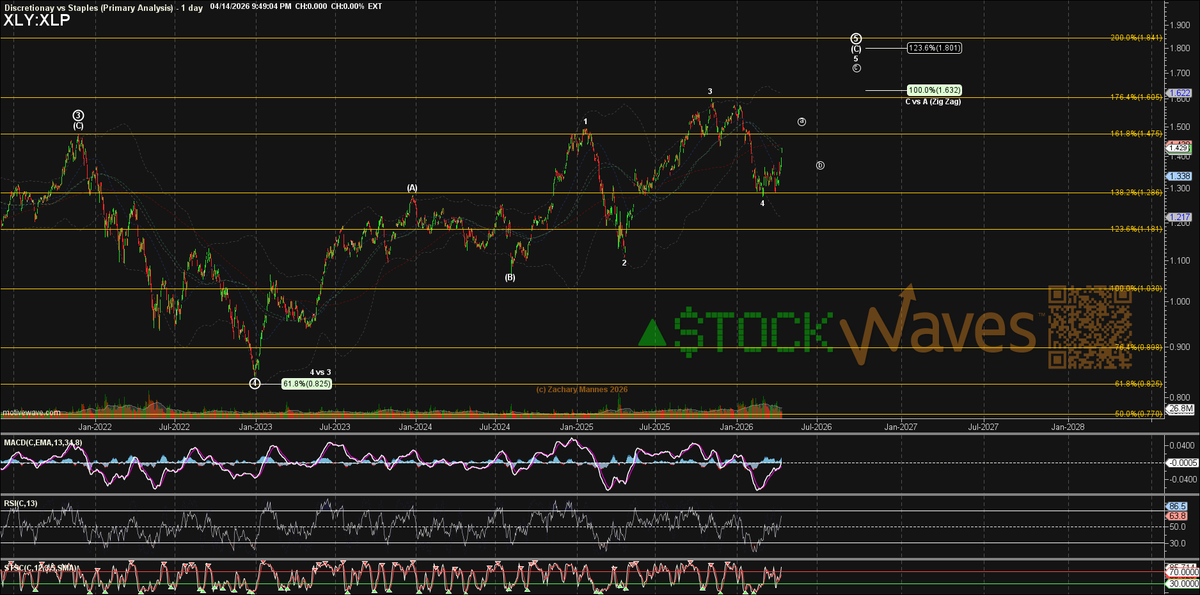Click the Jul-2023 date on the time axis
This screenshot has width=1200, height=595.
pos(334,425)
